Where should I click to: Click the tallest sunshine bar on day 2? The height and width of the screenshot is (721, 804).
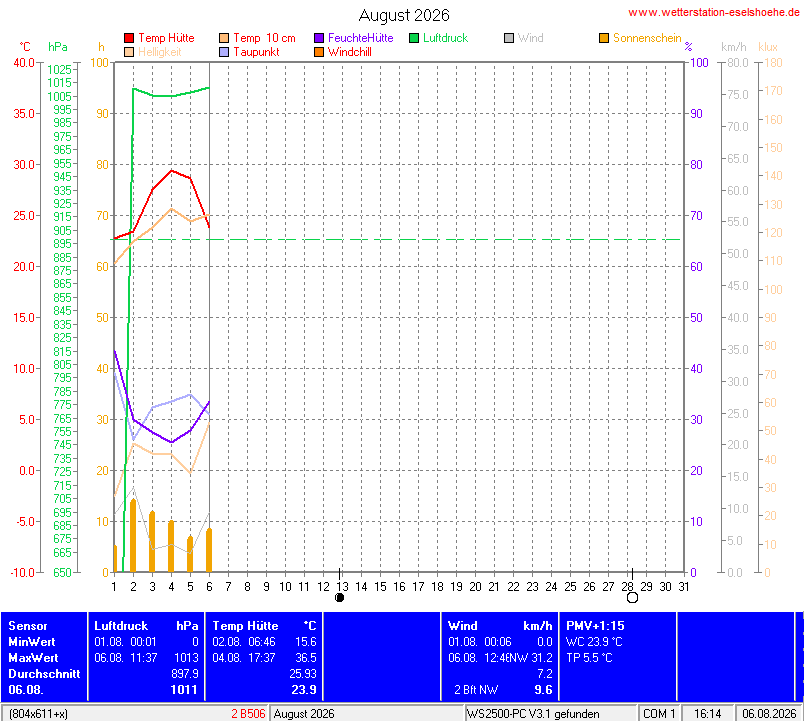pyautogui.click(x=133, y=535)
